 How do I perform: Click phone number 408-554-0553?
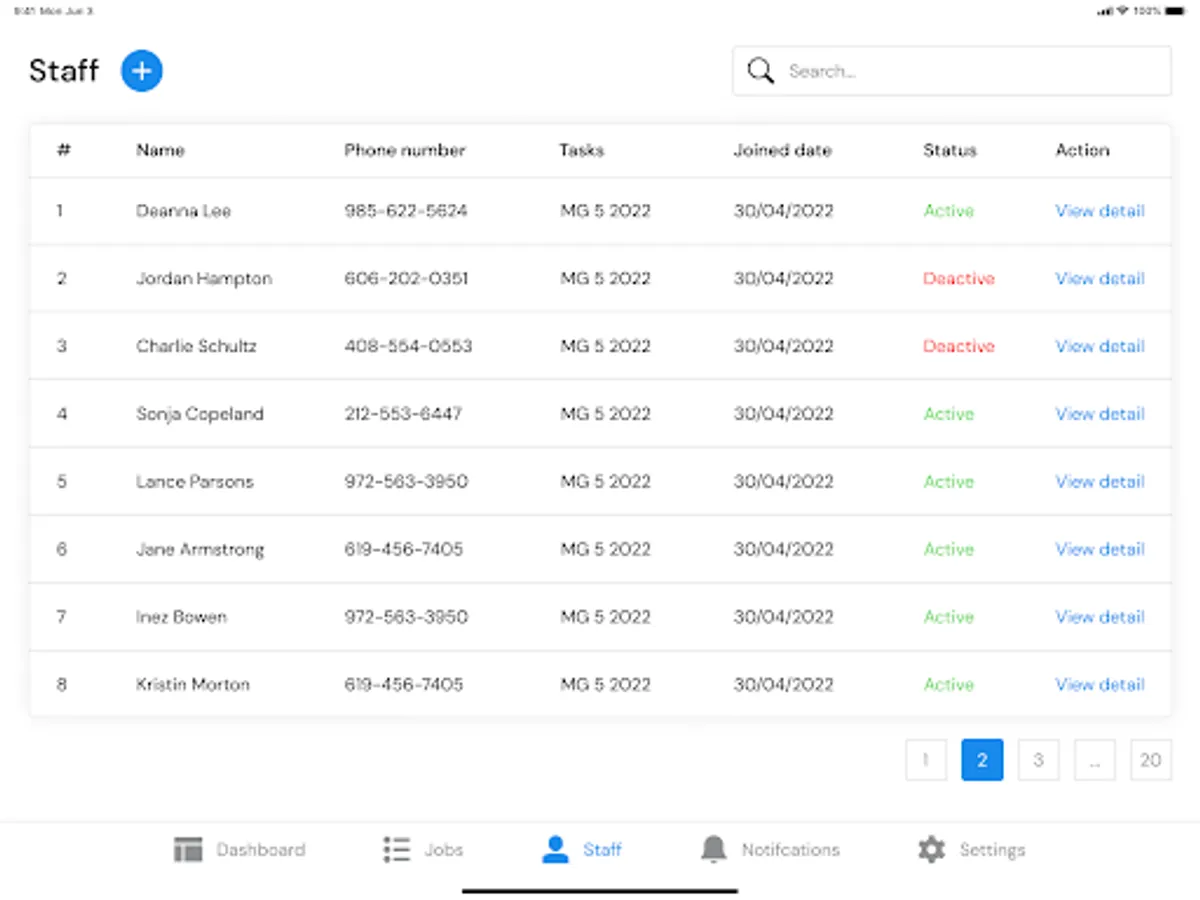coord(408,346)
